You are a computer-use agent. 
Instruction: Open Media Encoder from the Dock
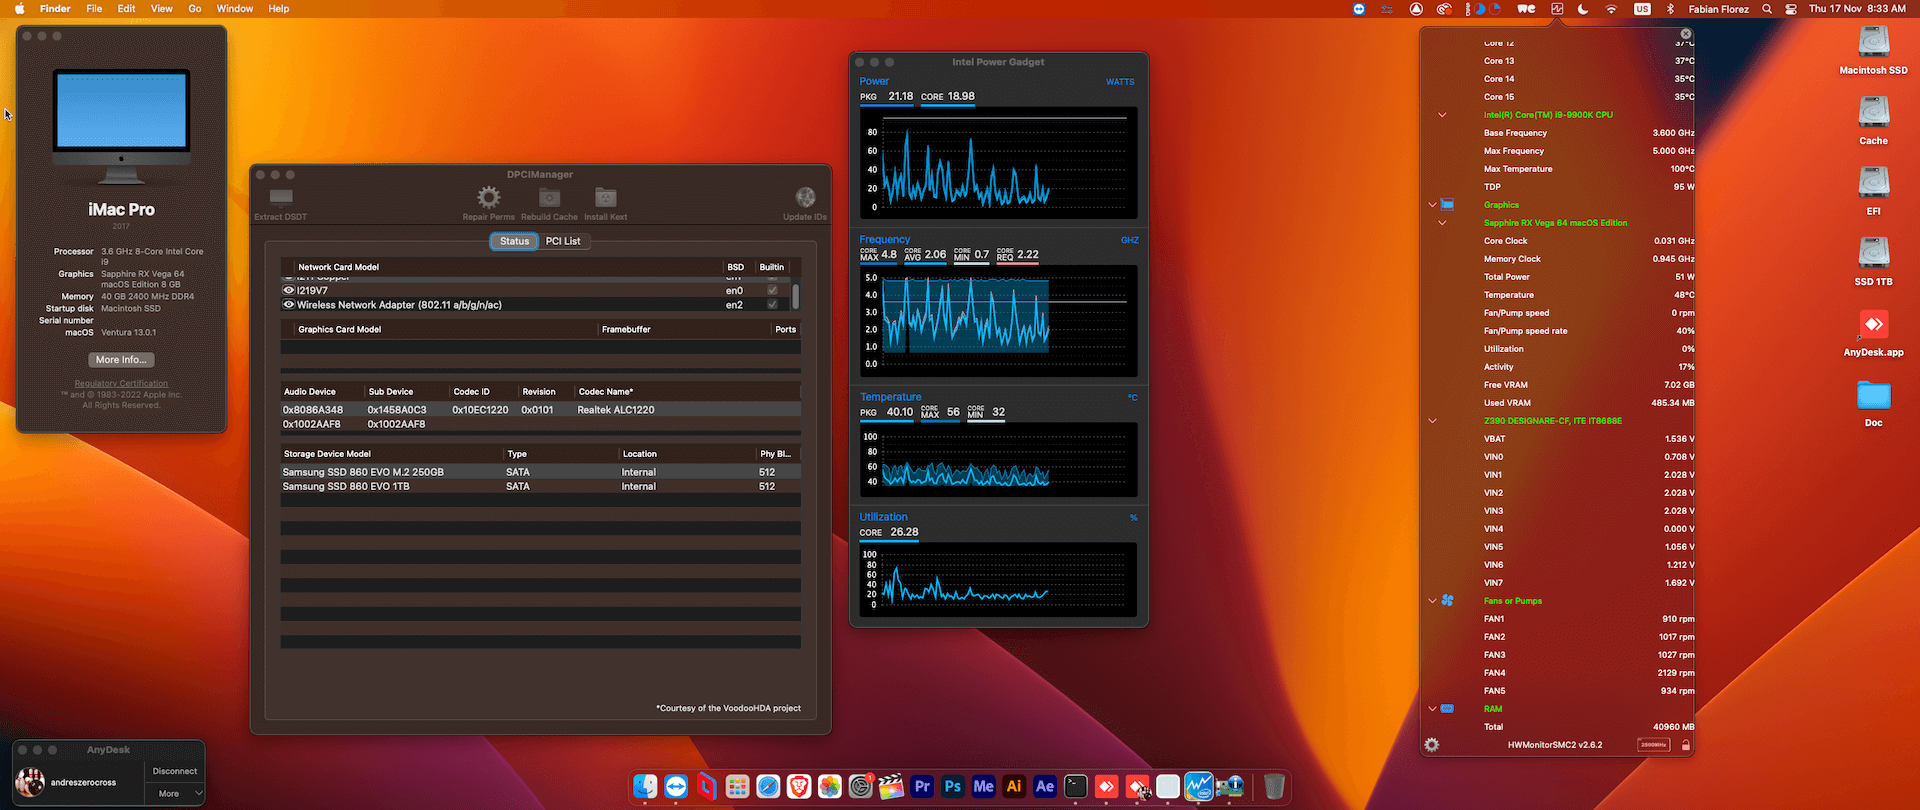click(984, 787)
